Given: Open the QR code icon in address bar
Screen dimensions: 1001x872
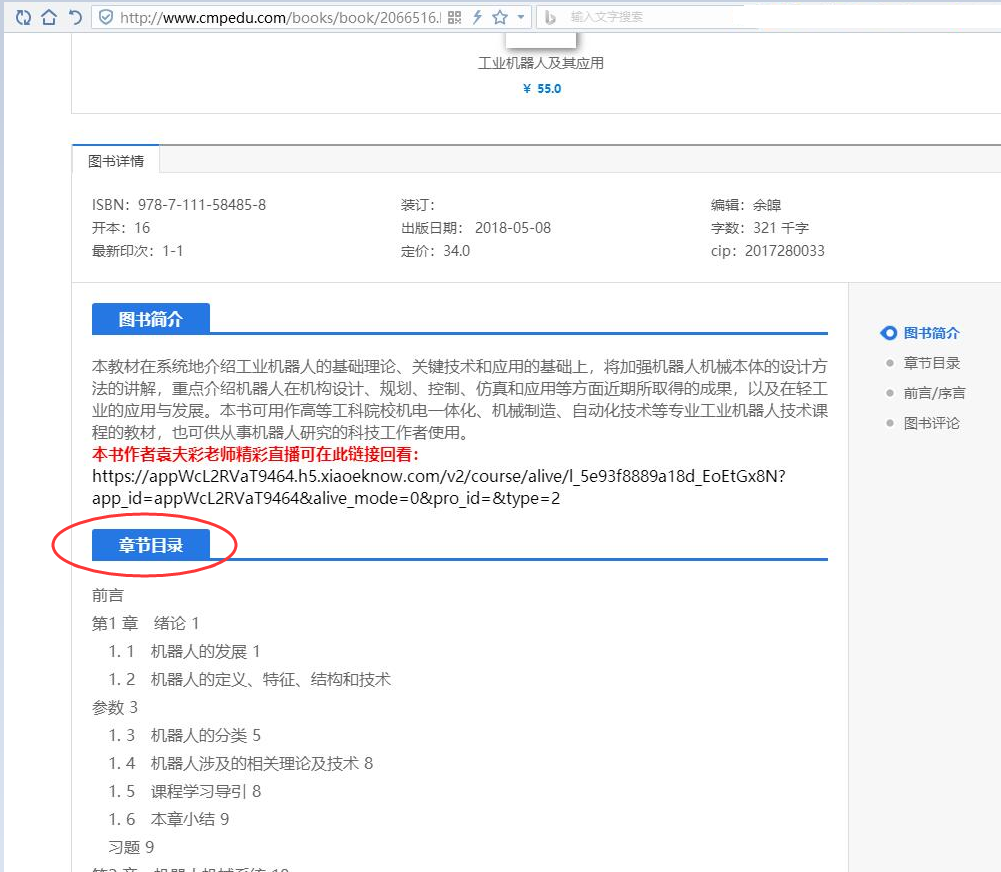Looking at the screenshot, I should [x=455, y=17].
